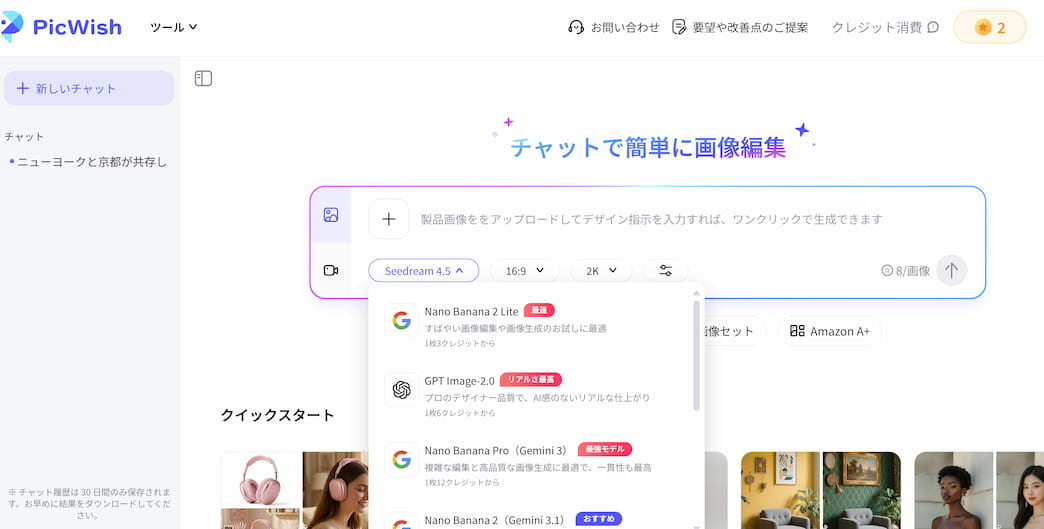
Task: Open the クレジット消費 info
Action: (885, 27)
